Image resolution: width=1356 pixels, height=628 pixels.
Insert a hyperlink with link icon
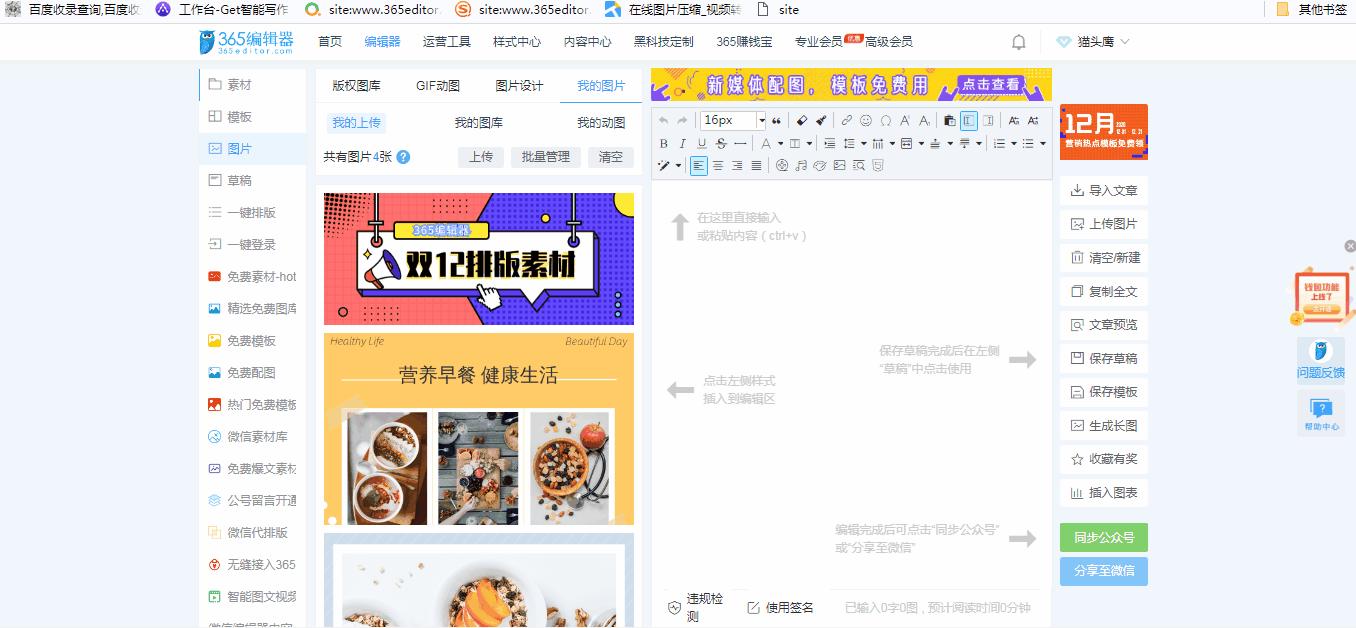(846, 120)
